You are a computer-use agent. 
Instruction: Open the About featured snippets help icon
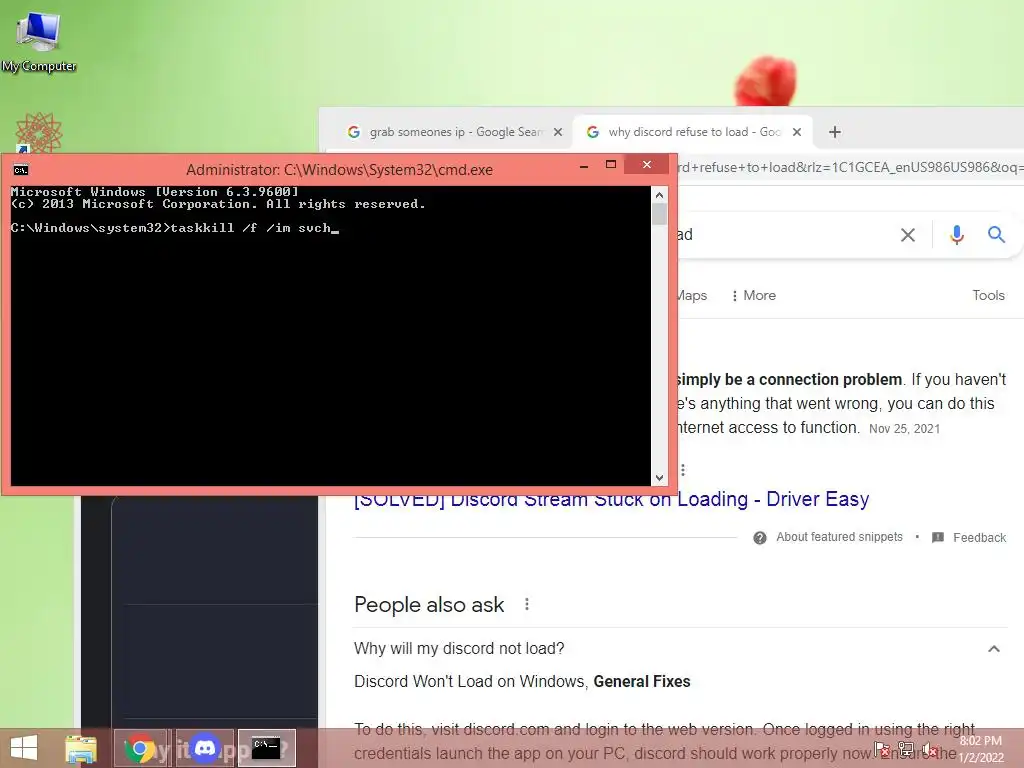760,537
